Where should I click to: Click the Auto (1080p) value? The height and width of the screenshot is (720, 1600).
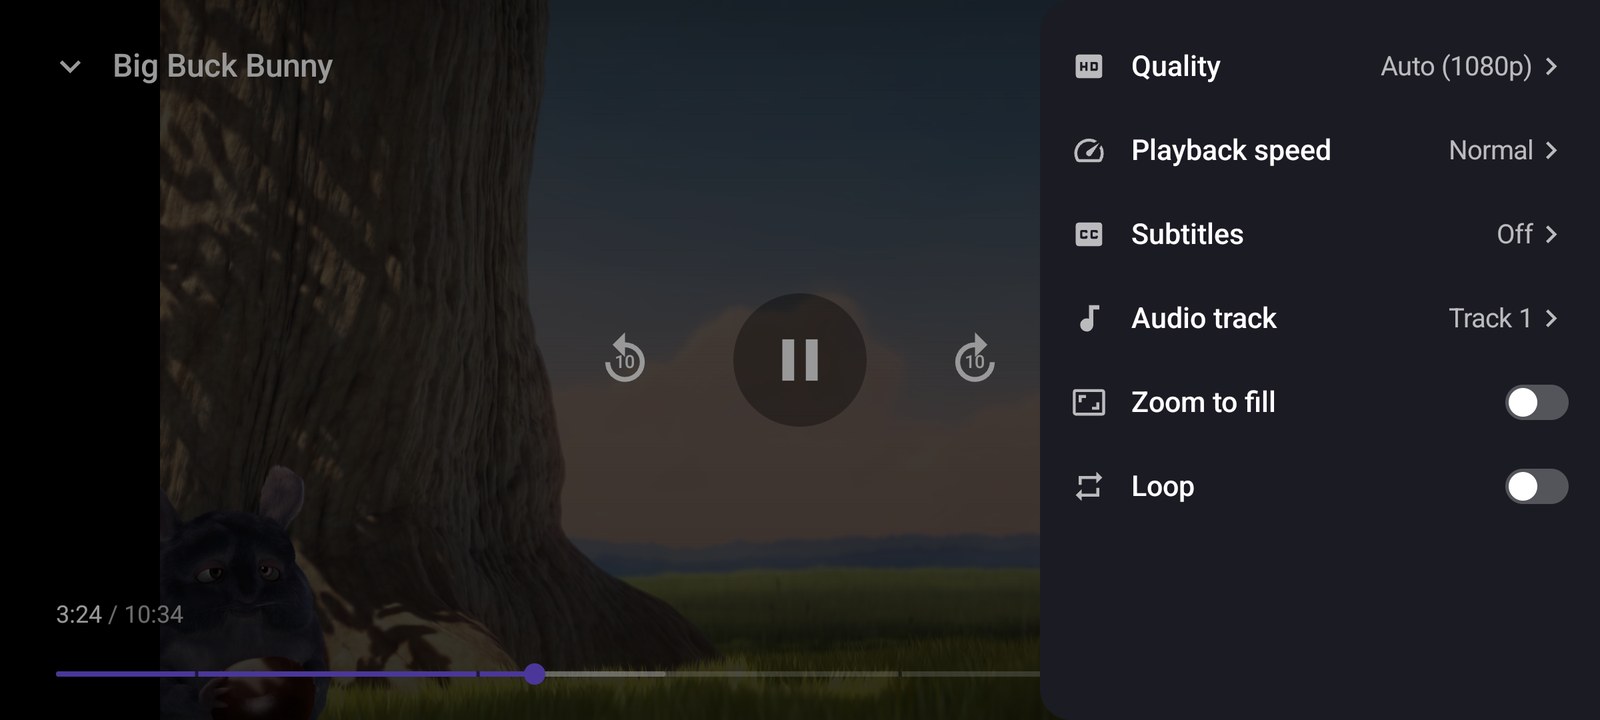coord(1456,66)
